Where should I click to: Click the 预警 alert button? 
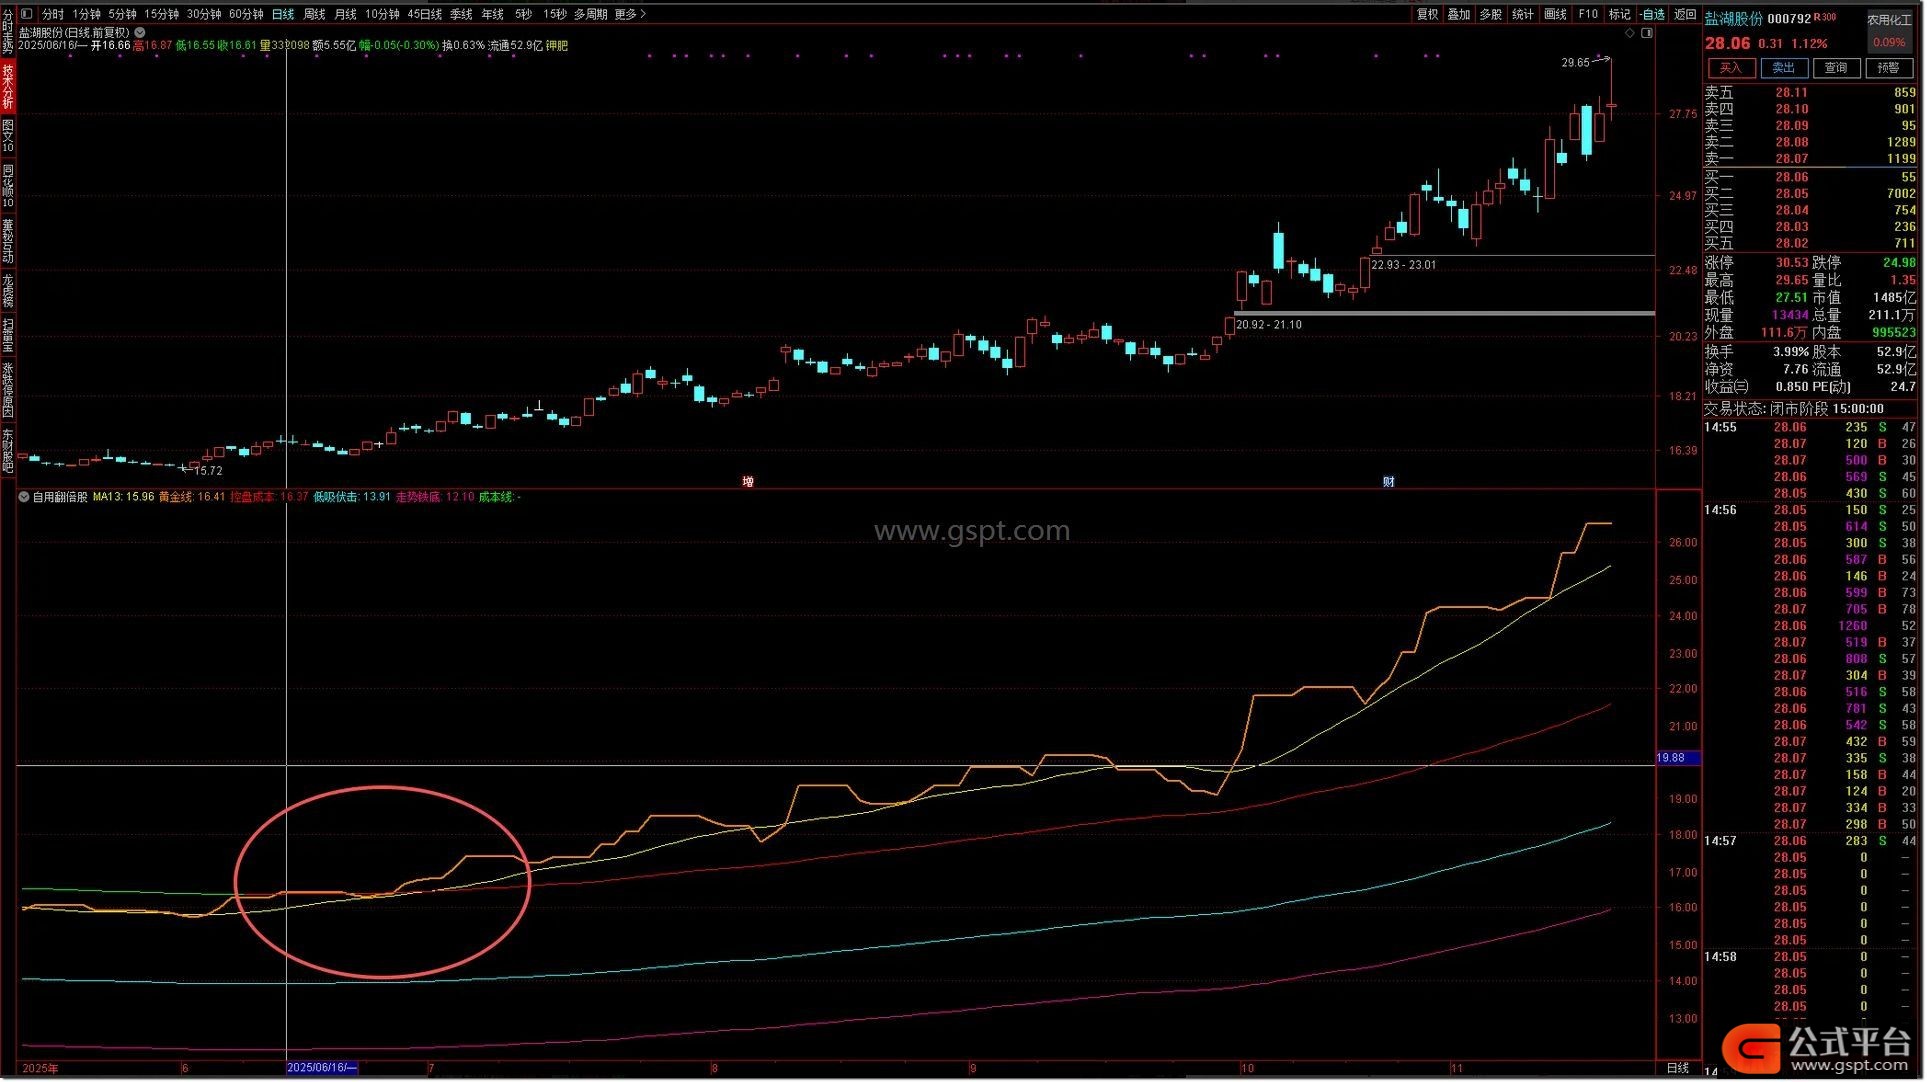[1888, 68]
